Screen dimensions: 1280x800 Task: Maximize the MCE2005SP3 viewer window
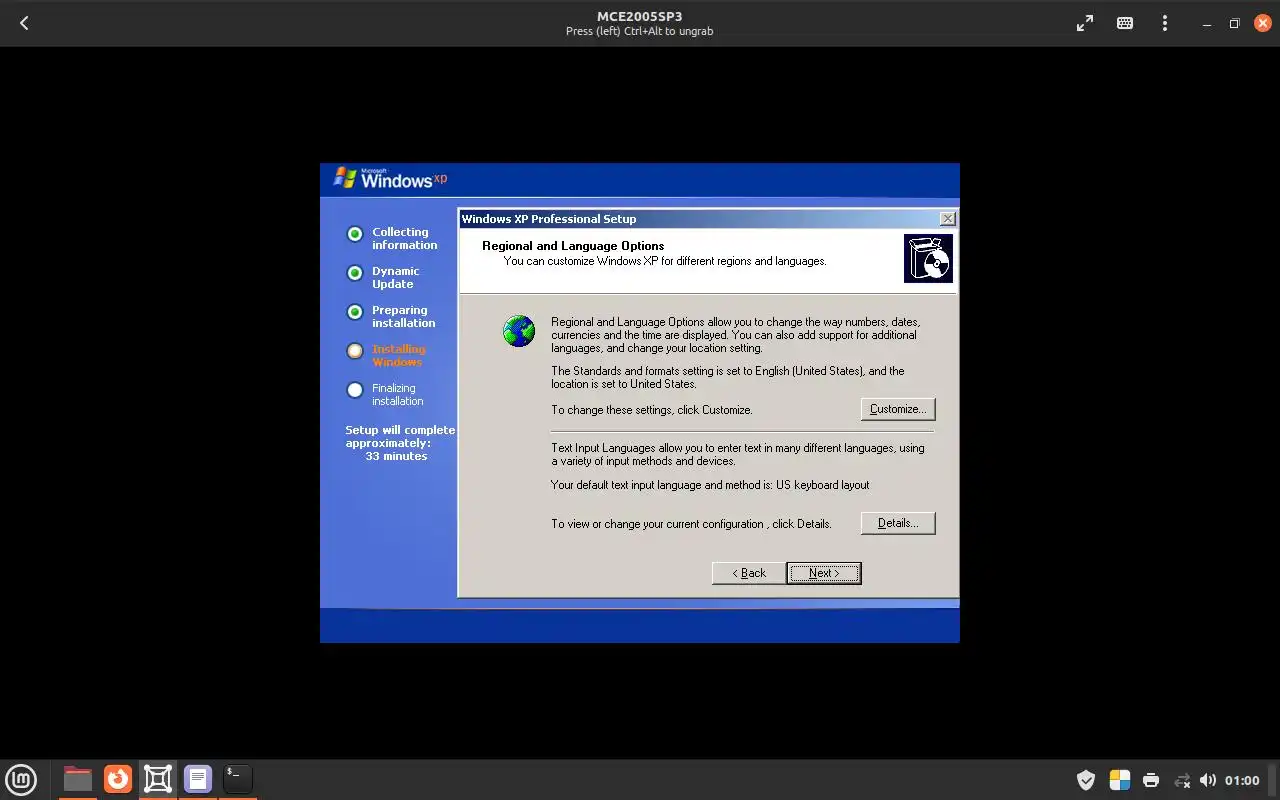(1234, 23)
